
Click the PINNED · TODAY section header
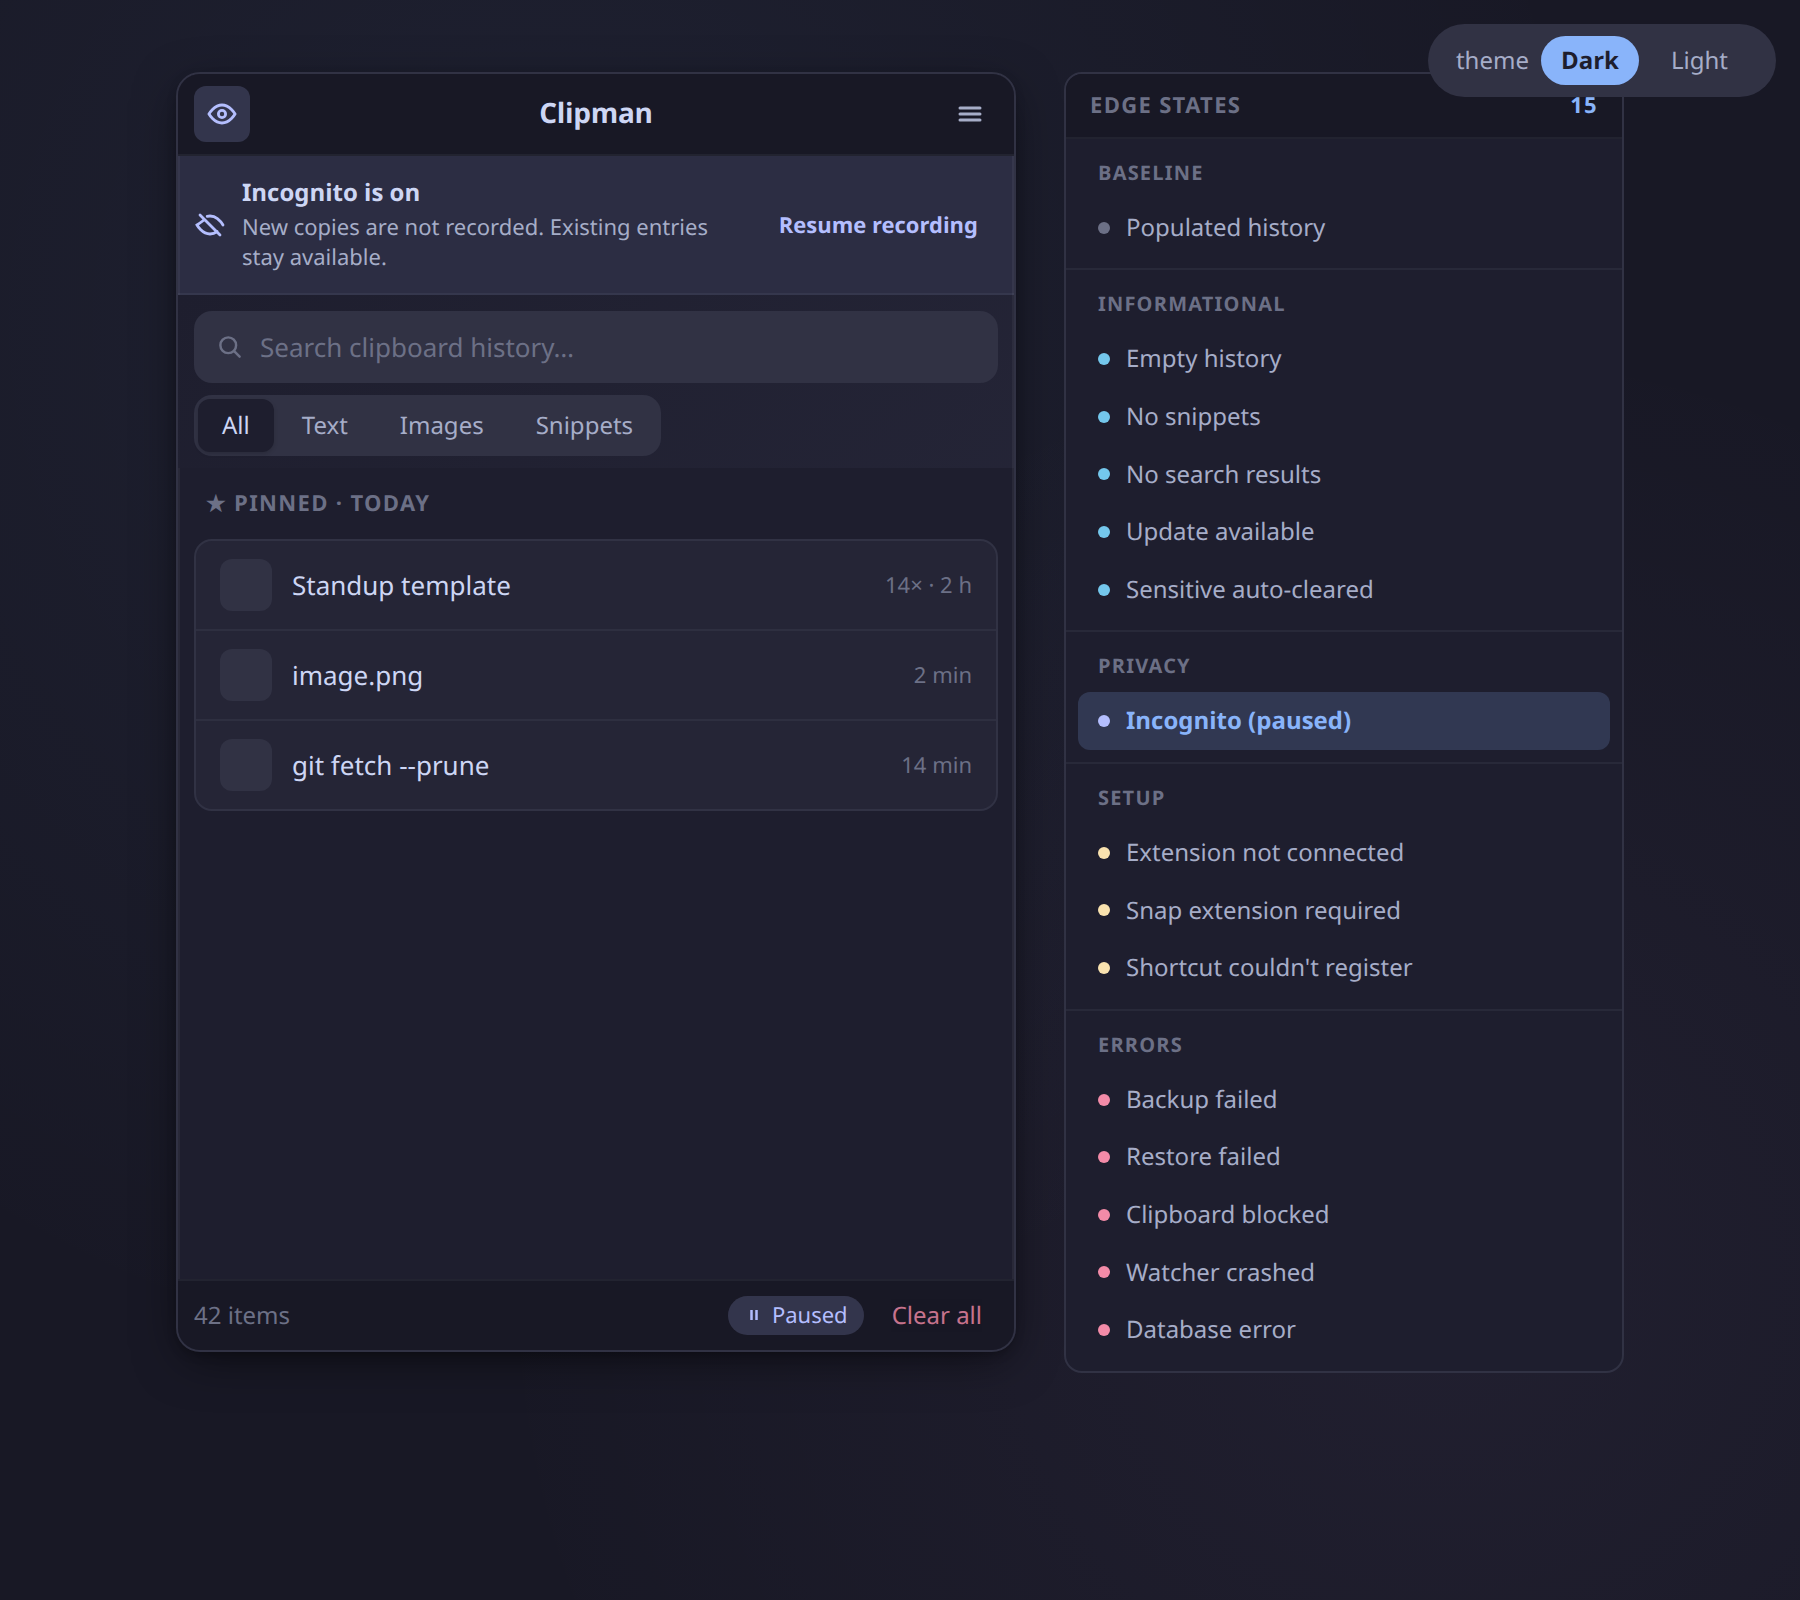click(318, 503)
